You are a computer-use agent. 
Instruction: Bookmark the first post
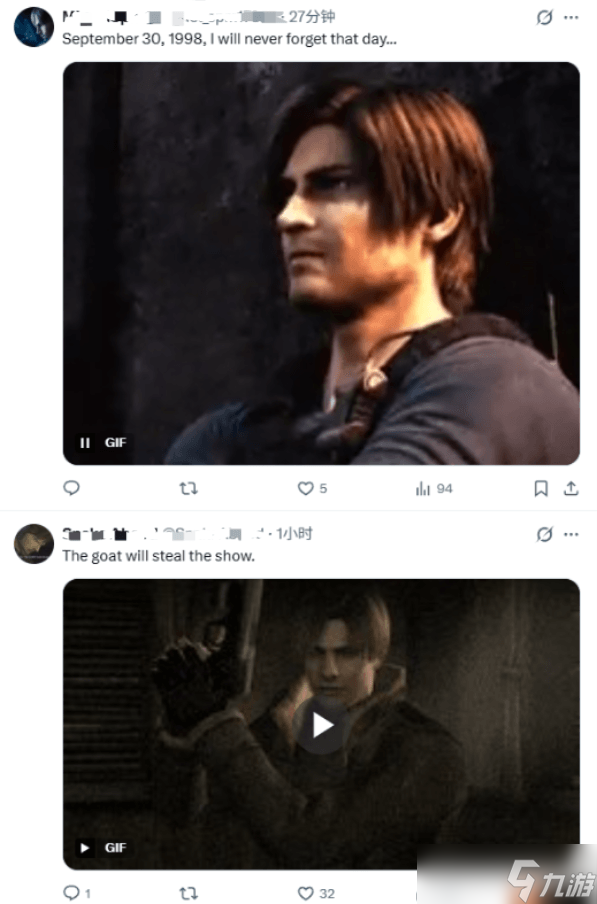pos(541,489)
